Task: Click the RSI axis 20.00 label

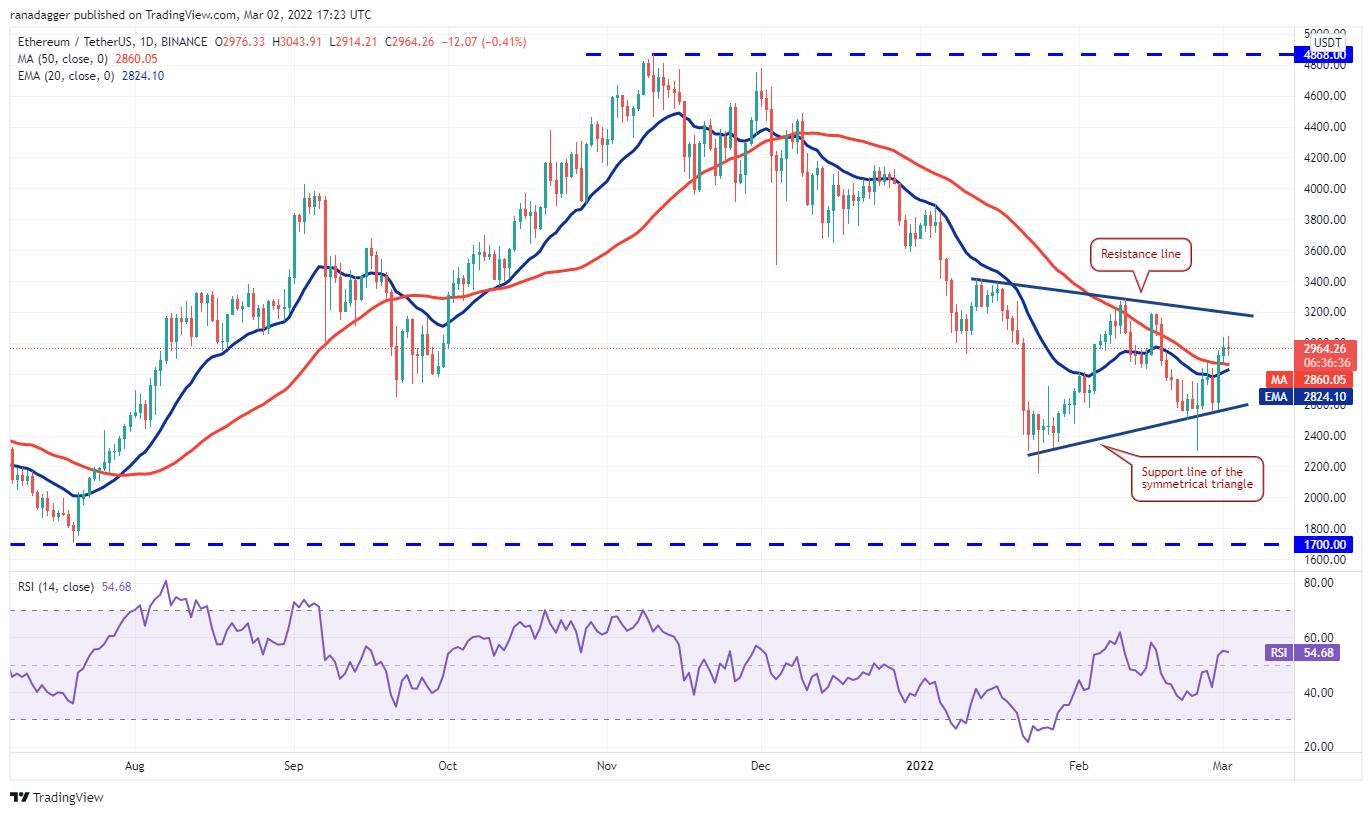Action: tap(1319, 747)
